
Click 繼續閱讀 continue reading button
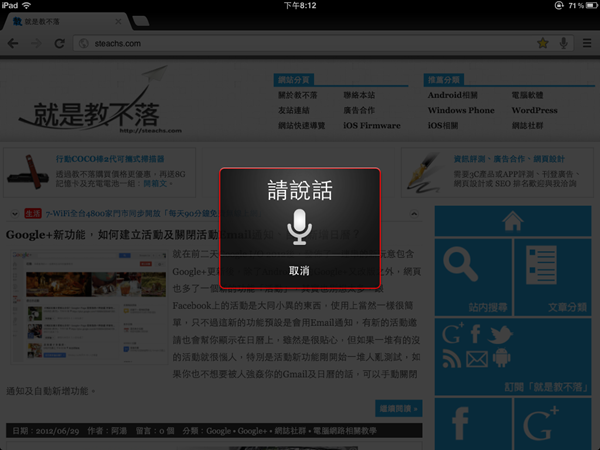[399, 409]
